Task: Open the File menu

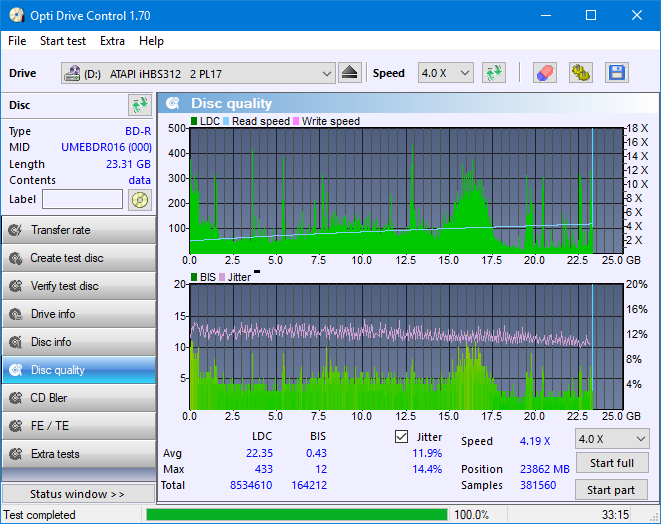Action: (17, 41)
